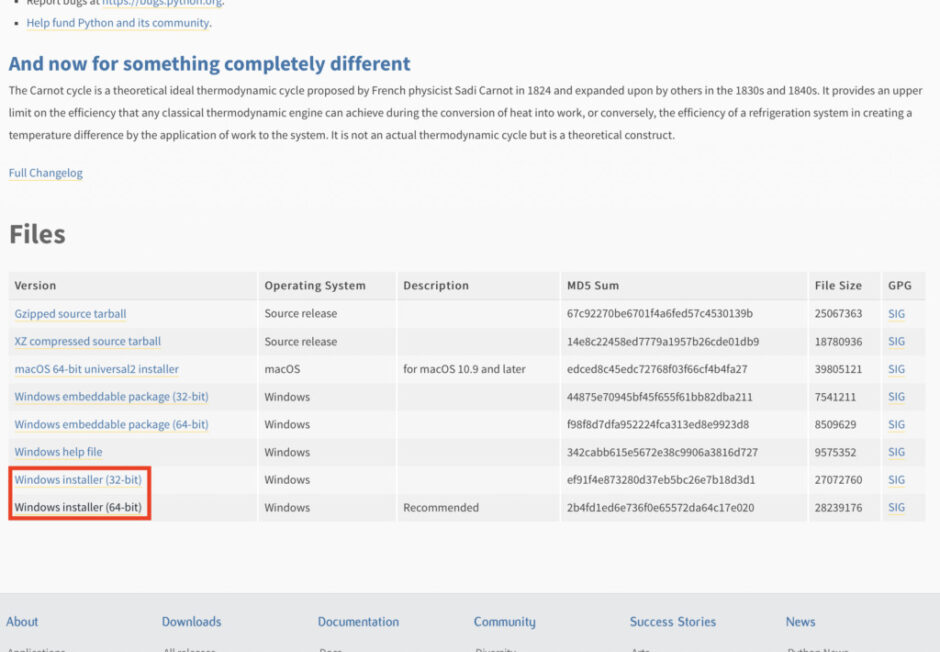Open the Gzipped source tarball link

click(x=70, y=314)
